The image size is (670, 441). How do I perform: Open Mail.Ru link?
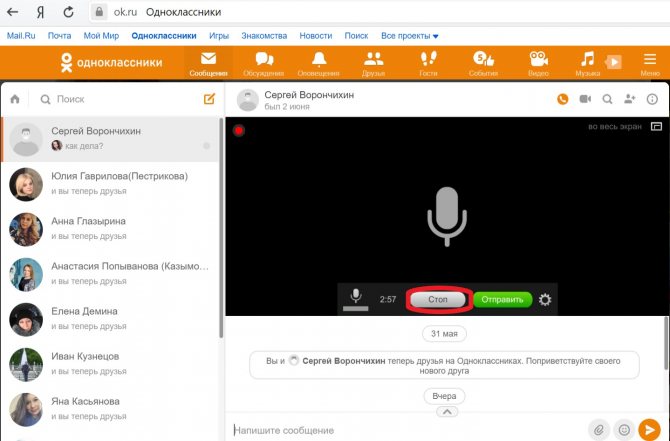click(x=21, y=36)
